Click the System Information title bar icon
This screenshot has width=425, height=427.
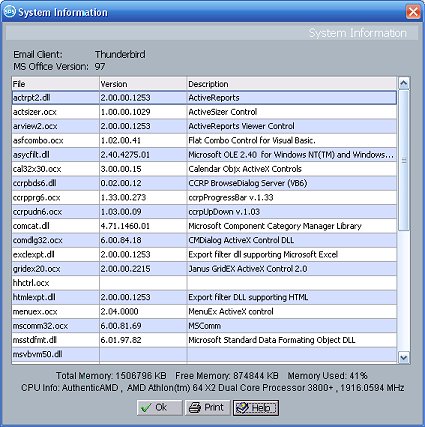9,12
